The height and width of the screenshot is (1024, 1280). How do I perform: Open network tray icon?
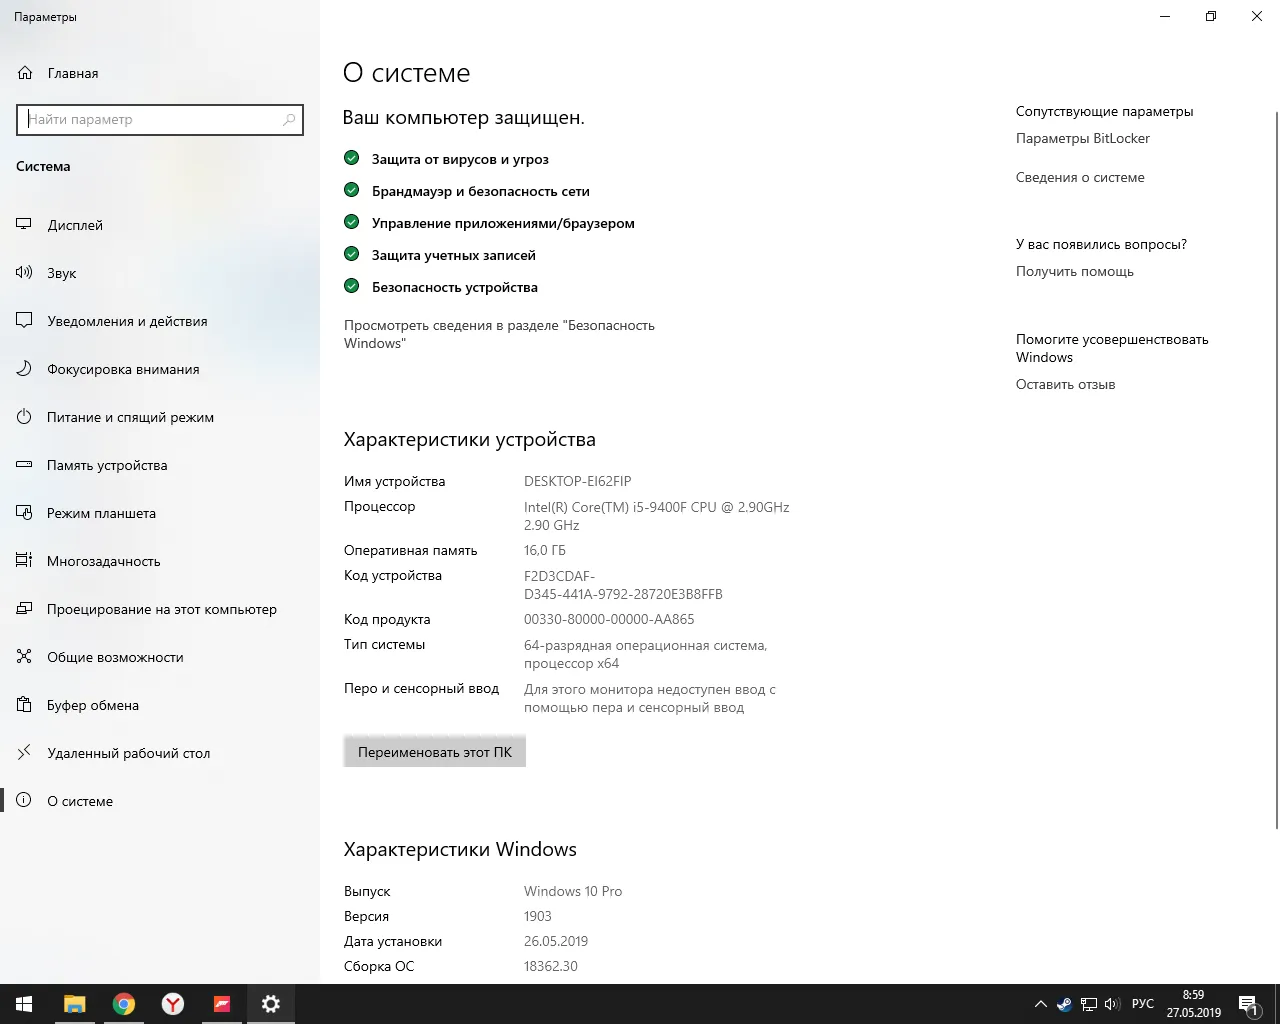tap(1087, 1004)
